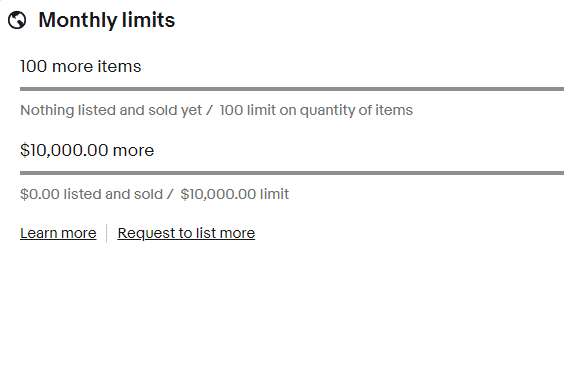Click the dollar amount progress bar
Viewport: 582px width, 376px height.
(x=292, y=173)
